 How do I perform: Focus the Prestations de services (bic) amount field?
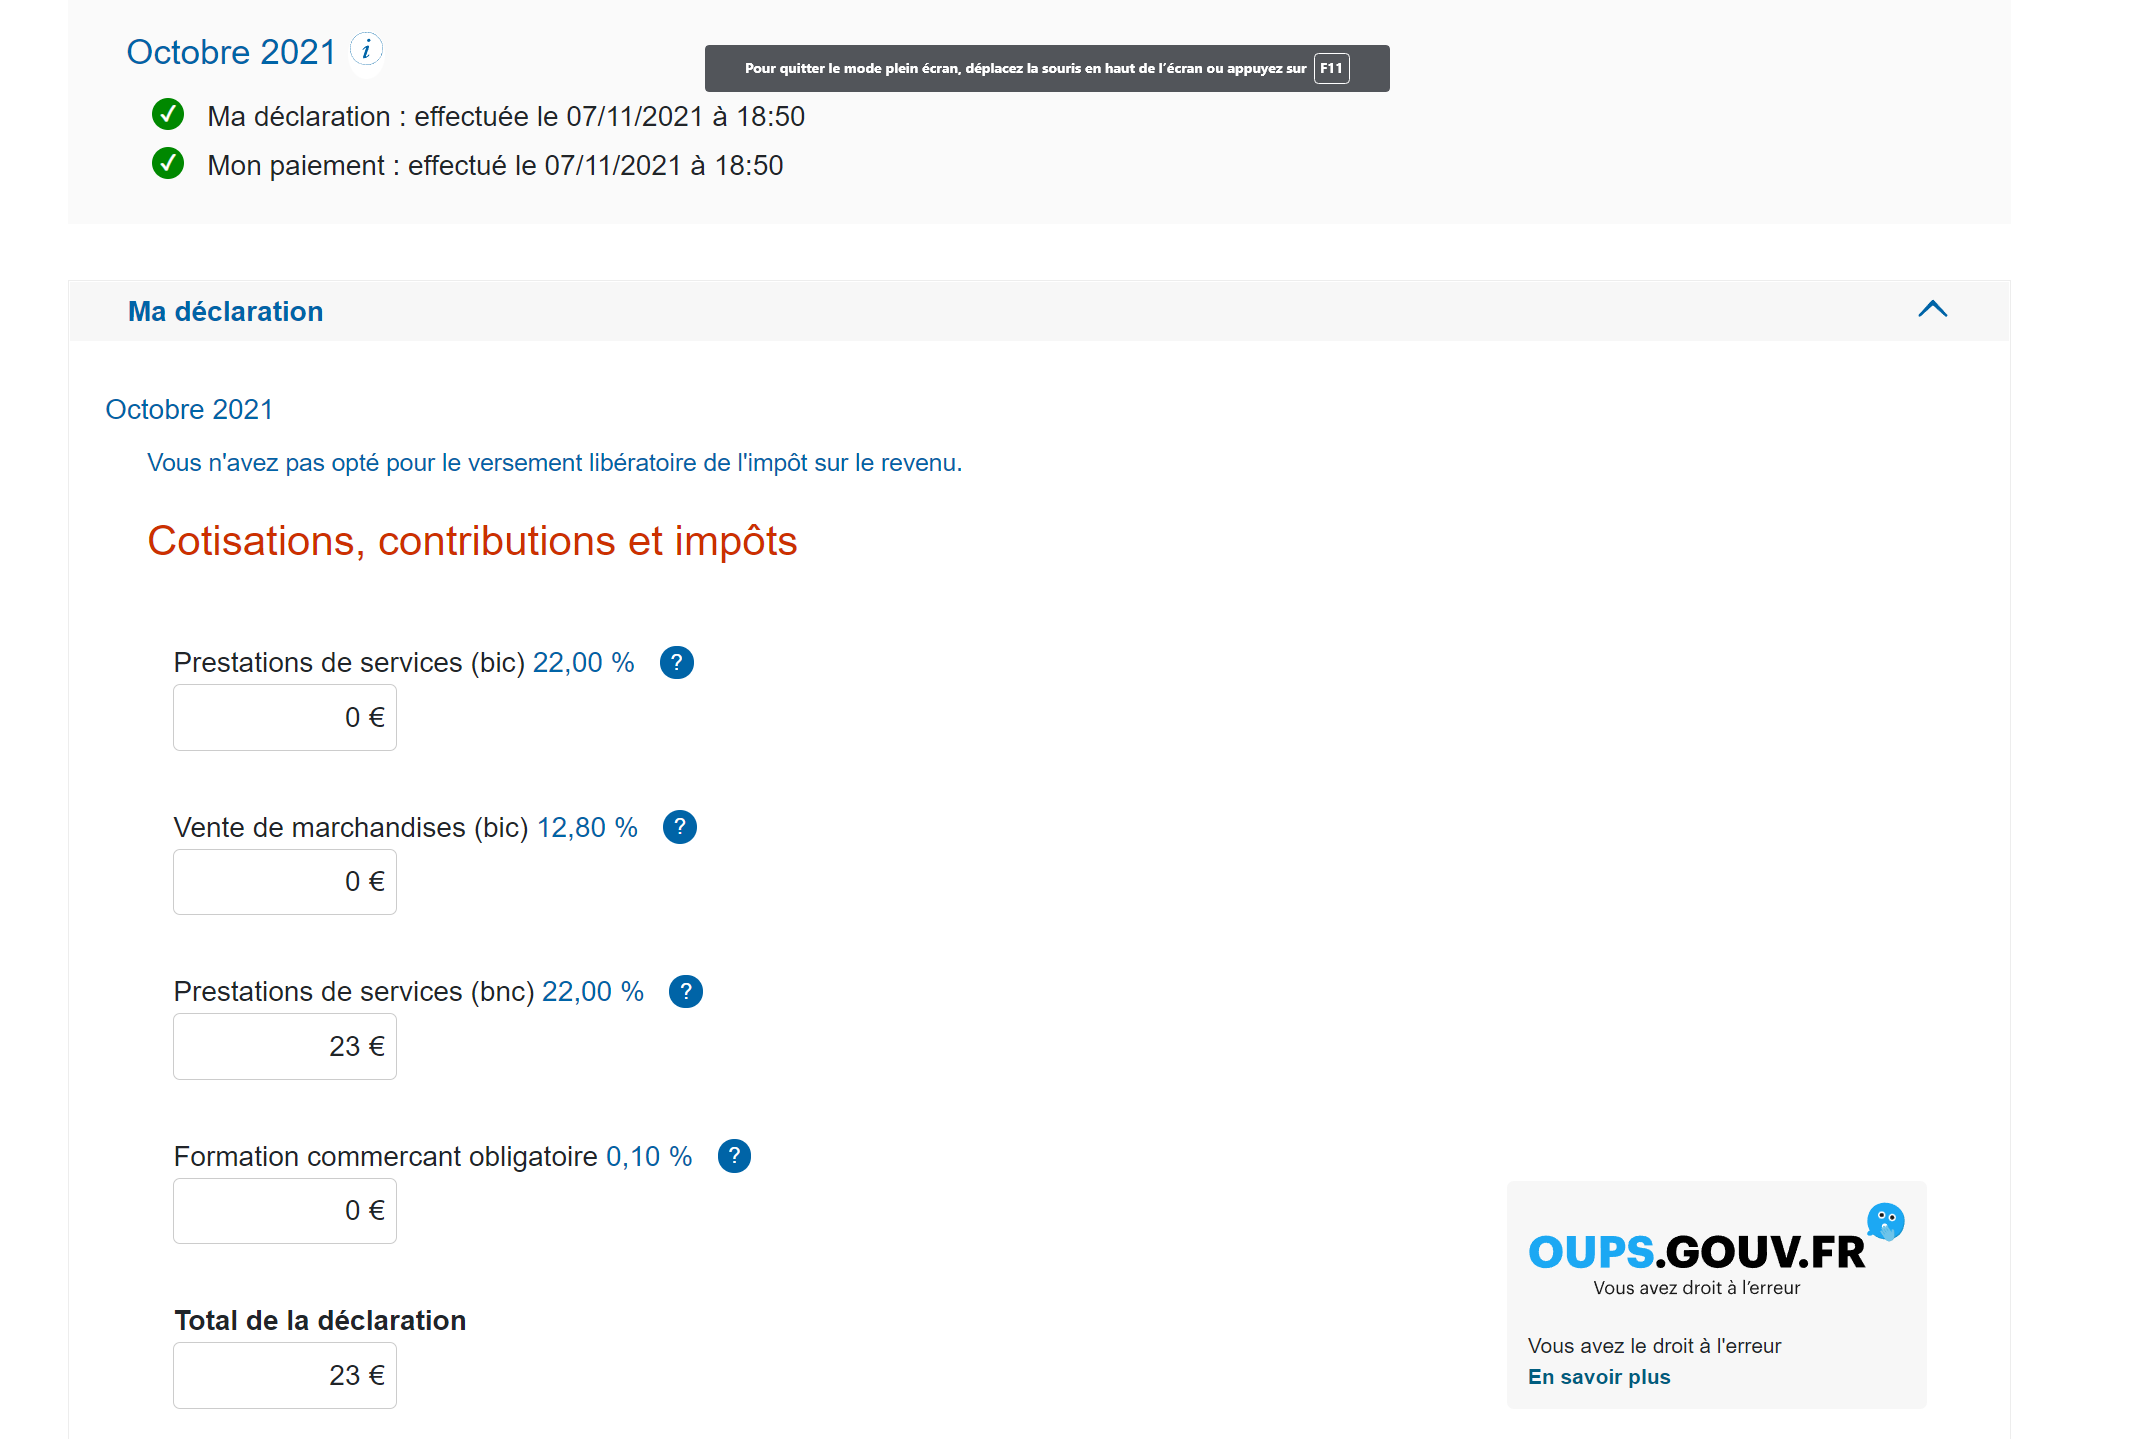coord(285,718)
